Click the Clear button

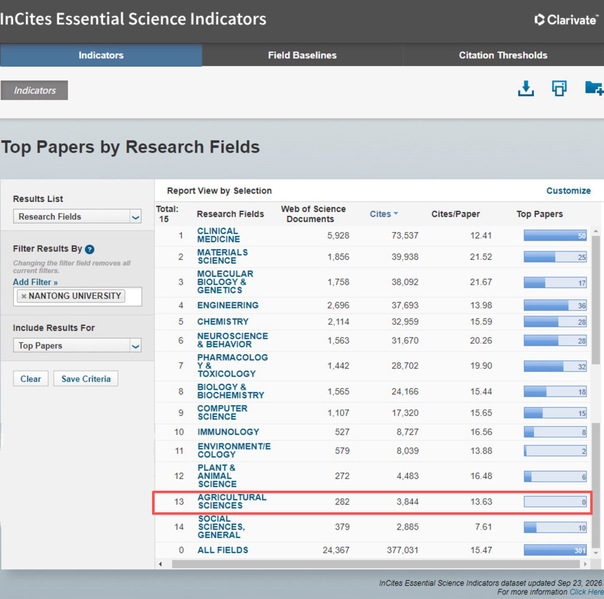(x=31, y=379)
